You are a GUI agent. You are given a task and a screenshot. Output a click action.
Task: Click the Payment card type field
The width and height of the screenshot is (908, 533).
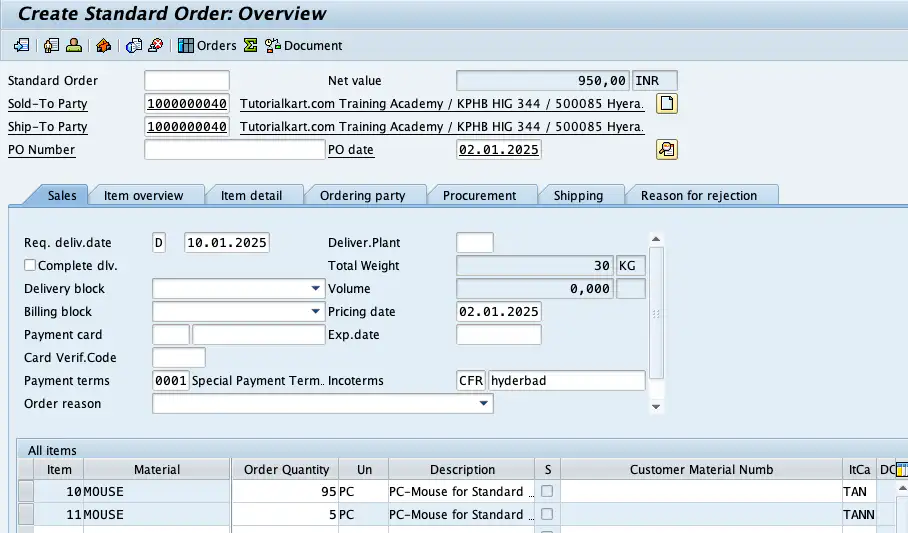[171, 334]
